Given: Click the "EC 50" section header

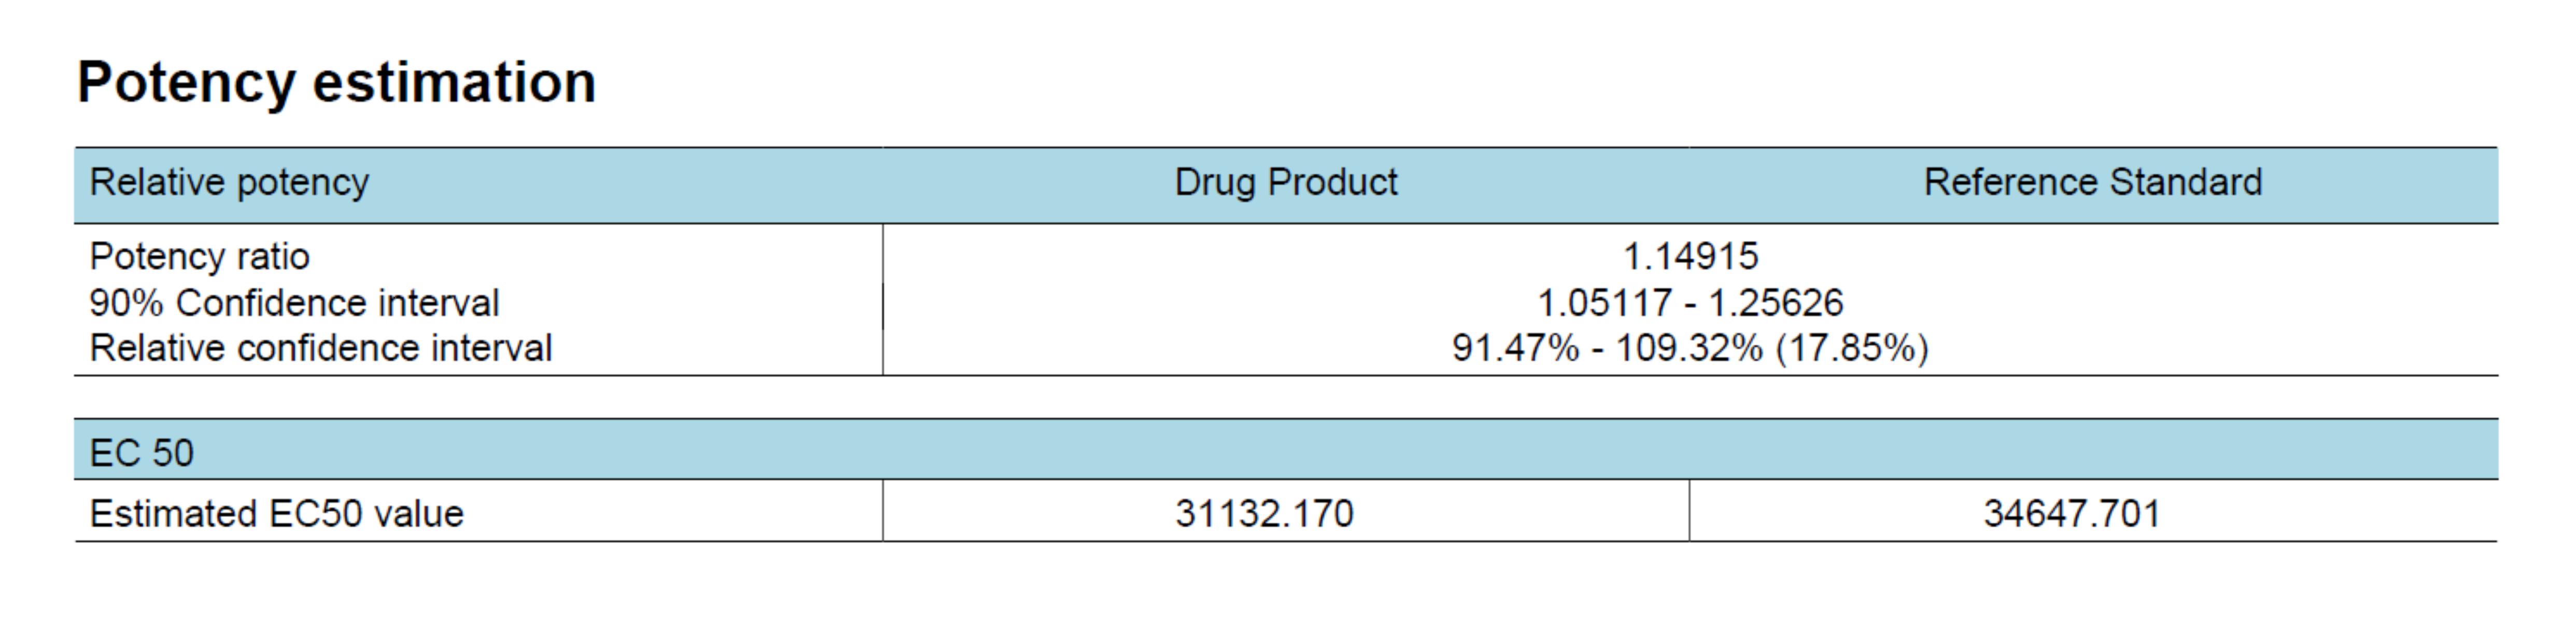Looking at the screenshot, I should [x=141, y=453].
